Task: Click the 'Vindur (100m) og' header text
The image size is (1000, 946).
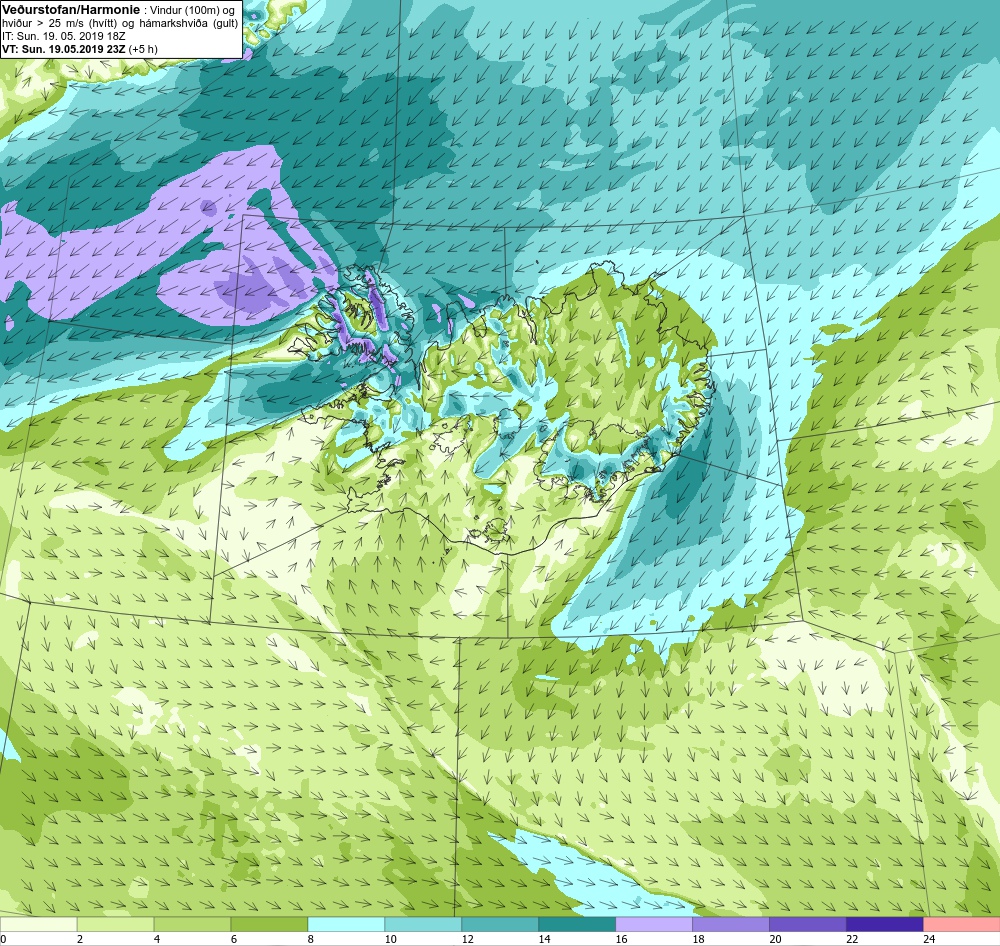Action: (193, 10)
